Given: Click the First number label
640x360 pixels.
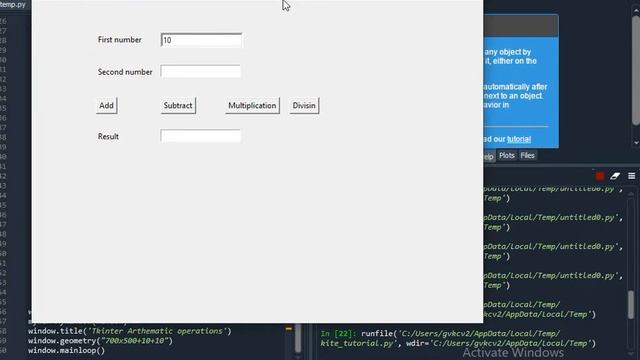Looking at the screenshot, I should 120,40.
